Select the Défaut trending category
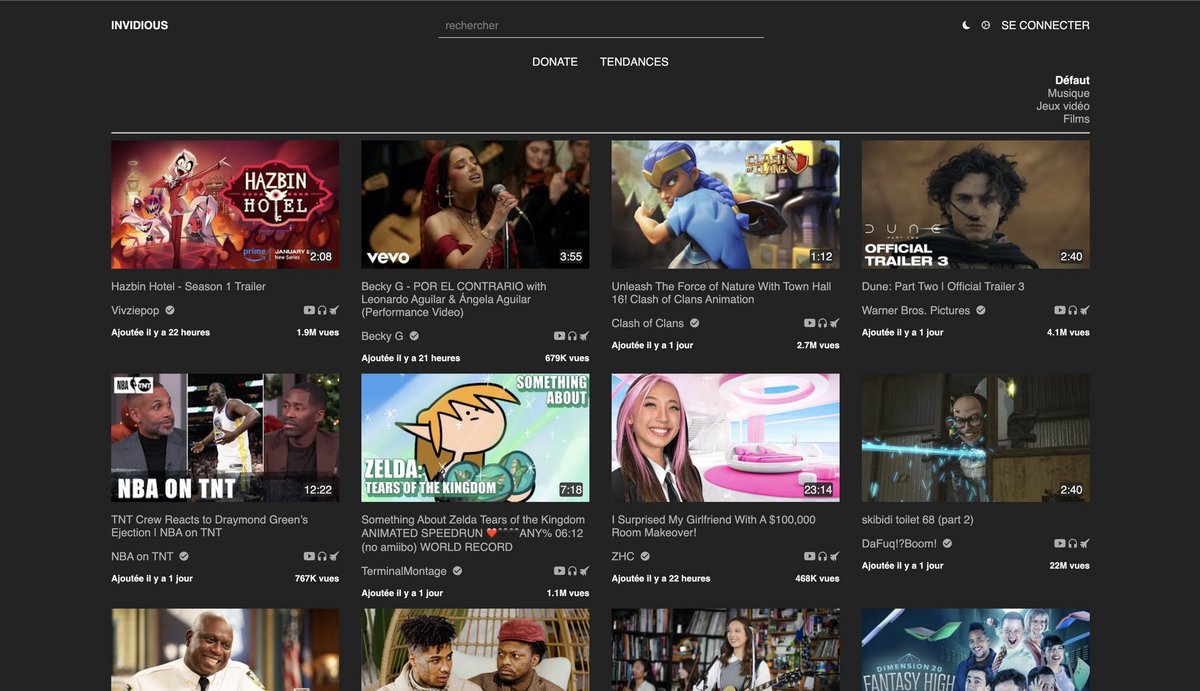This screenshot has height=691, width=1200. click(x=1072, y=80)
